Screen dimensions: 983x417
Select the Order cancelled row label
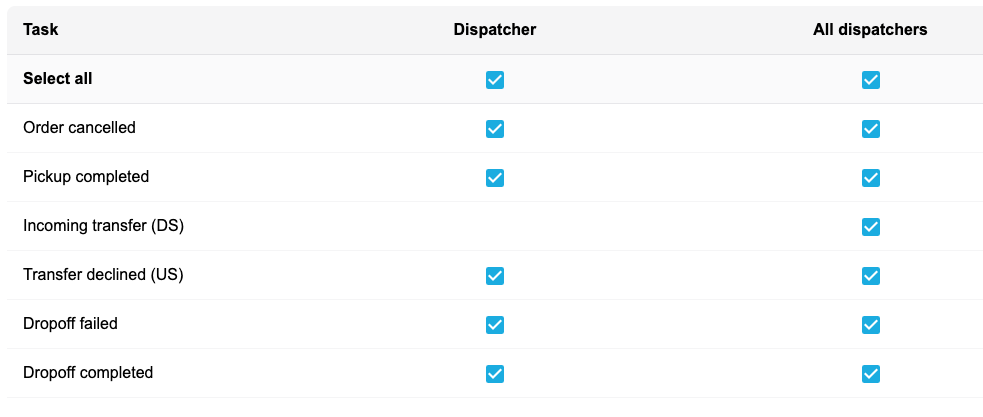coord(80,127)
